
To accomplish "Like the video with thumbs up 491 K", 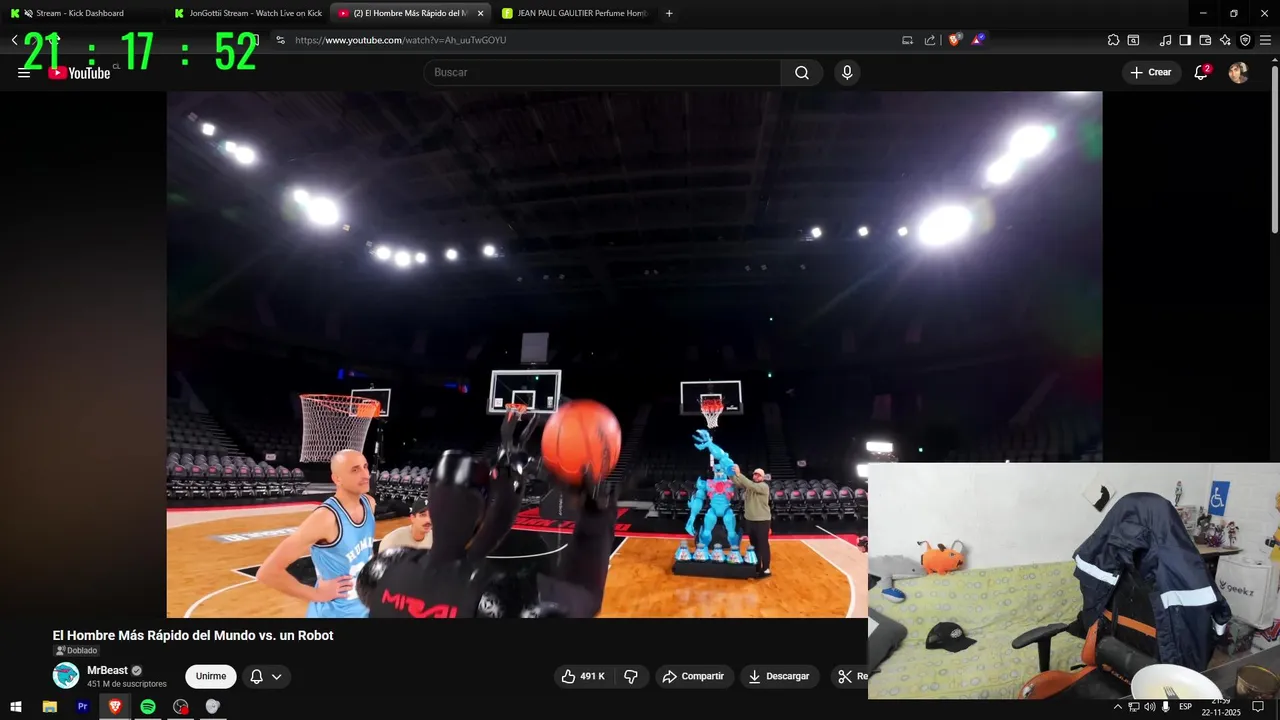I will tap(583, 677).
